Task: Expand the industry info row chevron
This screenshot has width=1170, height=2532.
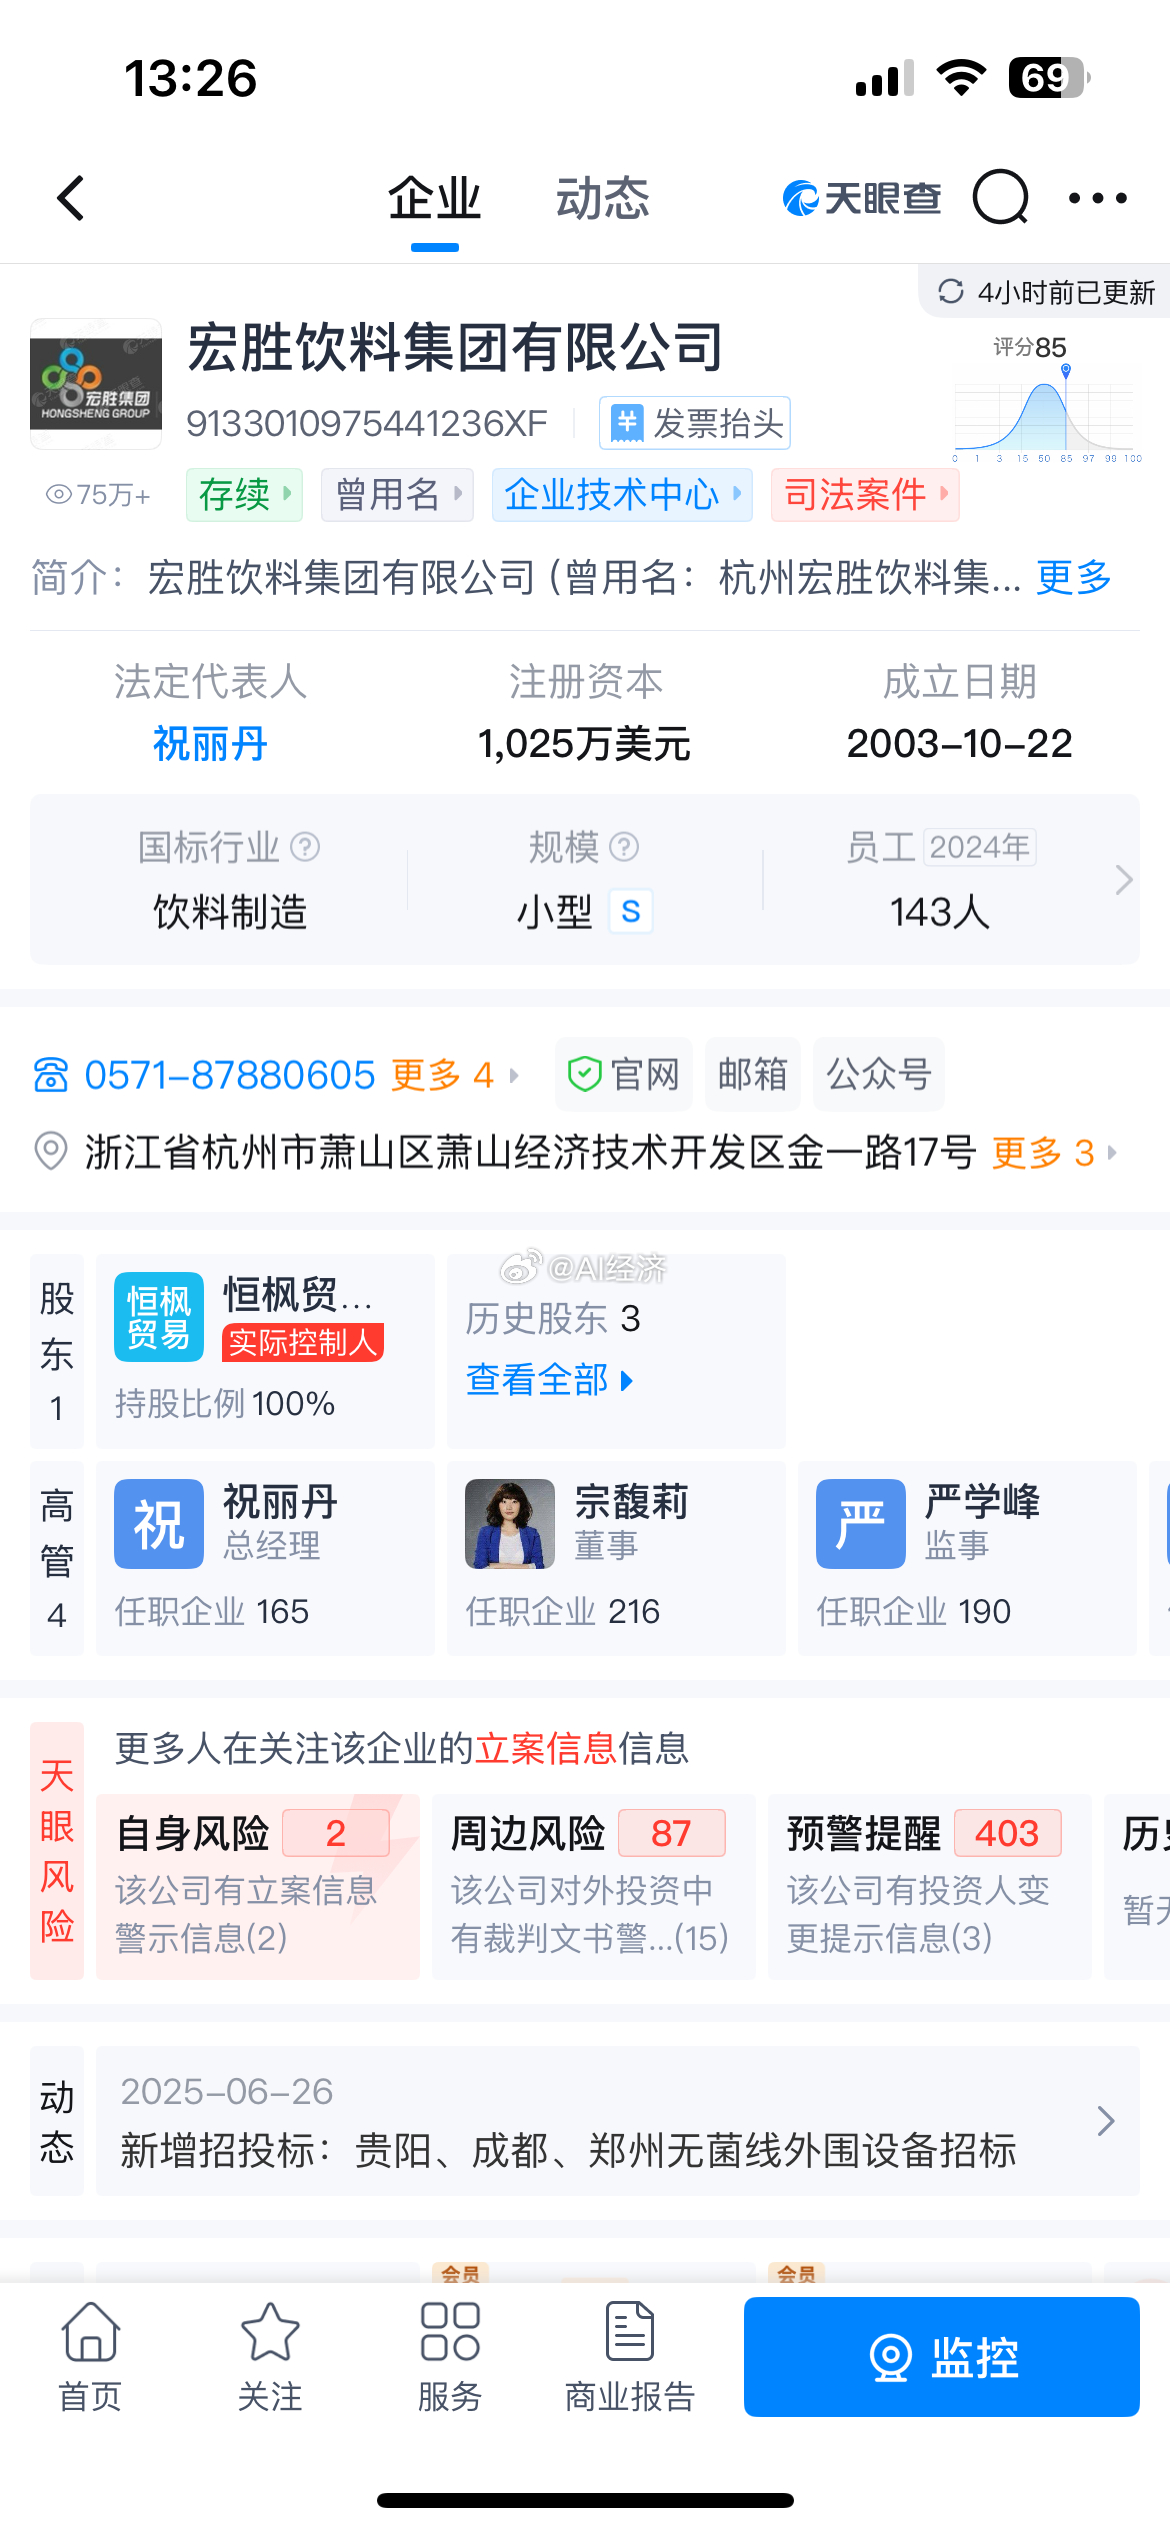Action: tap(1123, 880)
